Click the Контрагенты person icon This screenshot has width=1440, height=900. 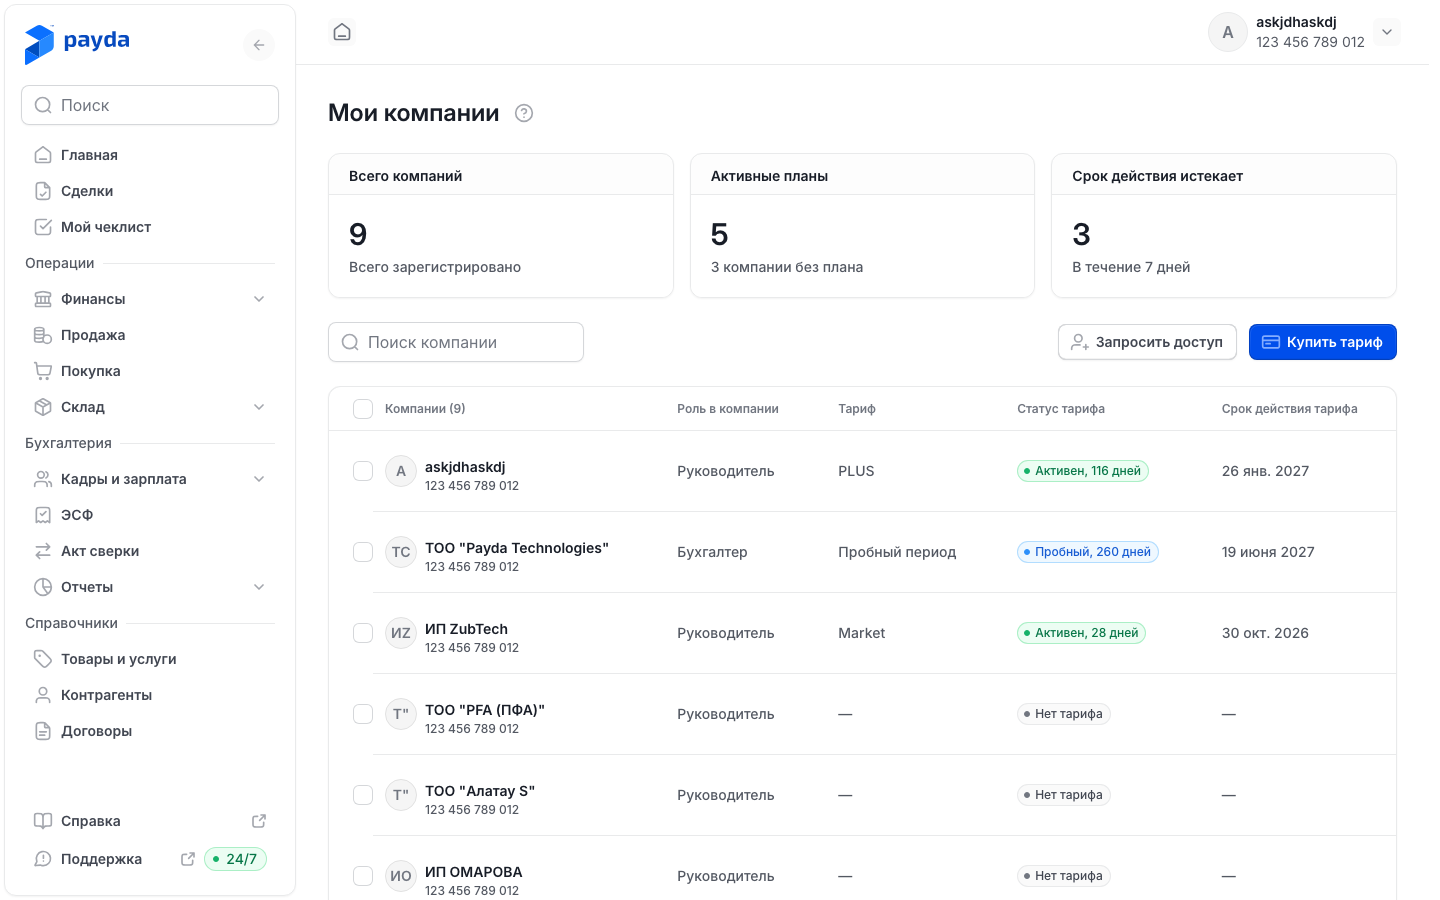click(x=43, y=695)
